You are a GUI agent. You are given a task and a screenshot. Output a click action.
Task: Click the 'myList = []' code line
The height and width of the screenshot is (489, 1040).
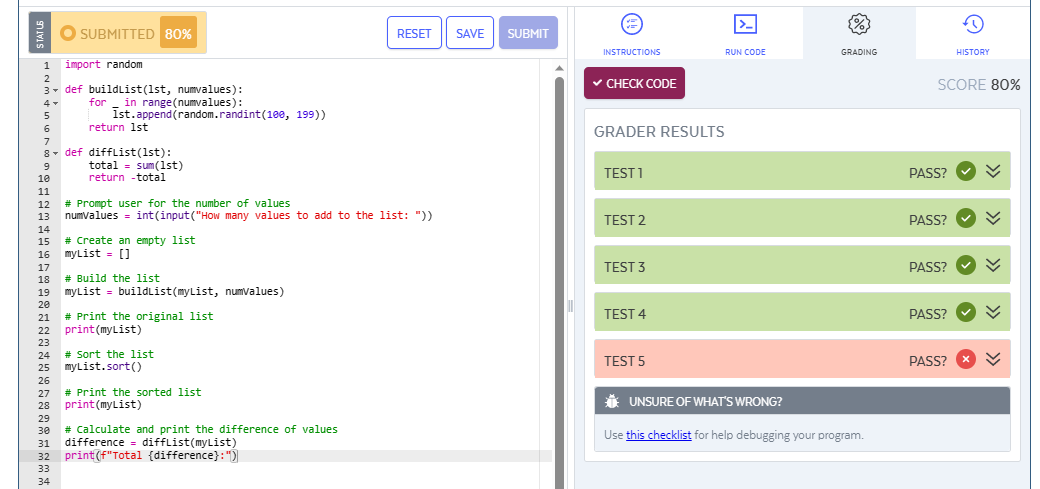(98, 253)
